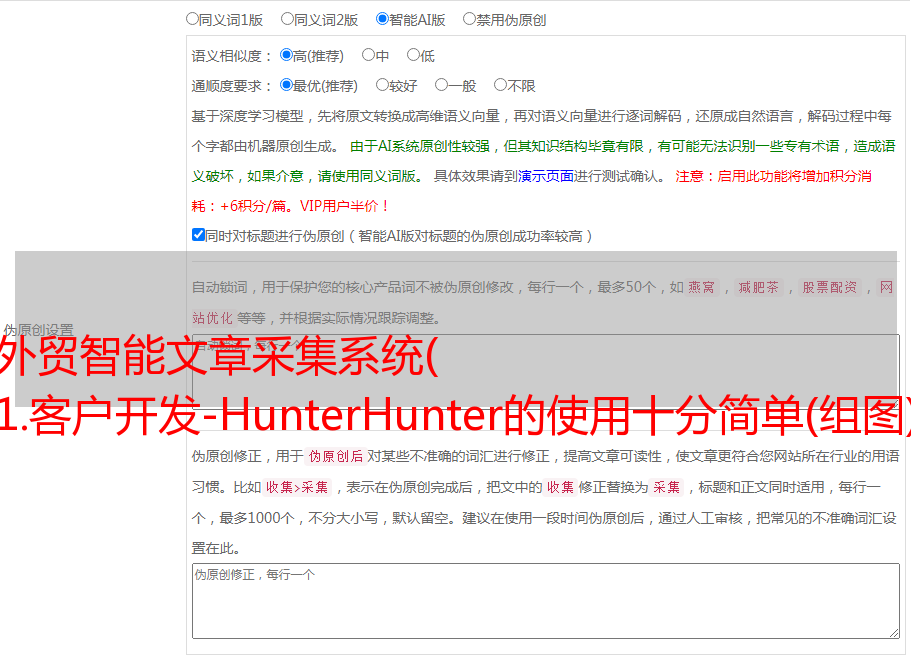This screenshot has height=658, width=911.
Task: Click the 语义相似度 label
Action: click(232, 56)
